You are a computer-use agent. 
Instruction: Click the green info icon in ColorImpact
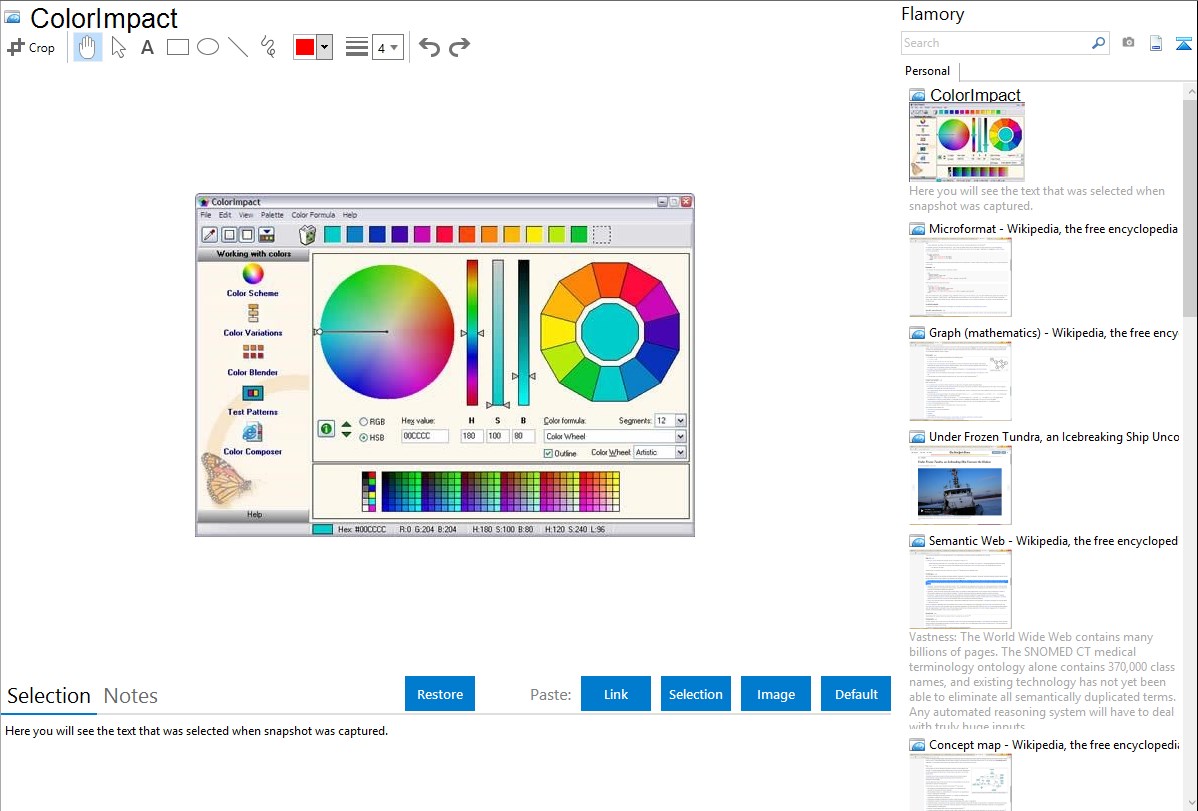[326, 429]
